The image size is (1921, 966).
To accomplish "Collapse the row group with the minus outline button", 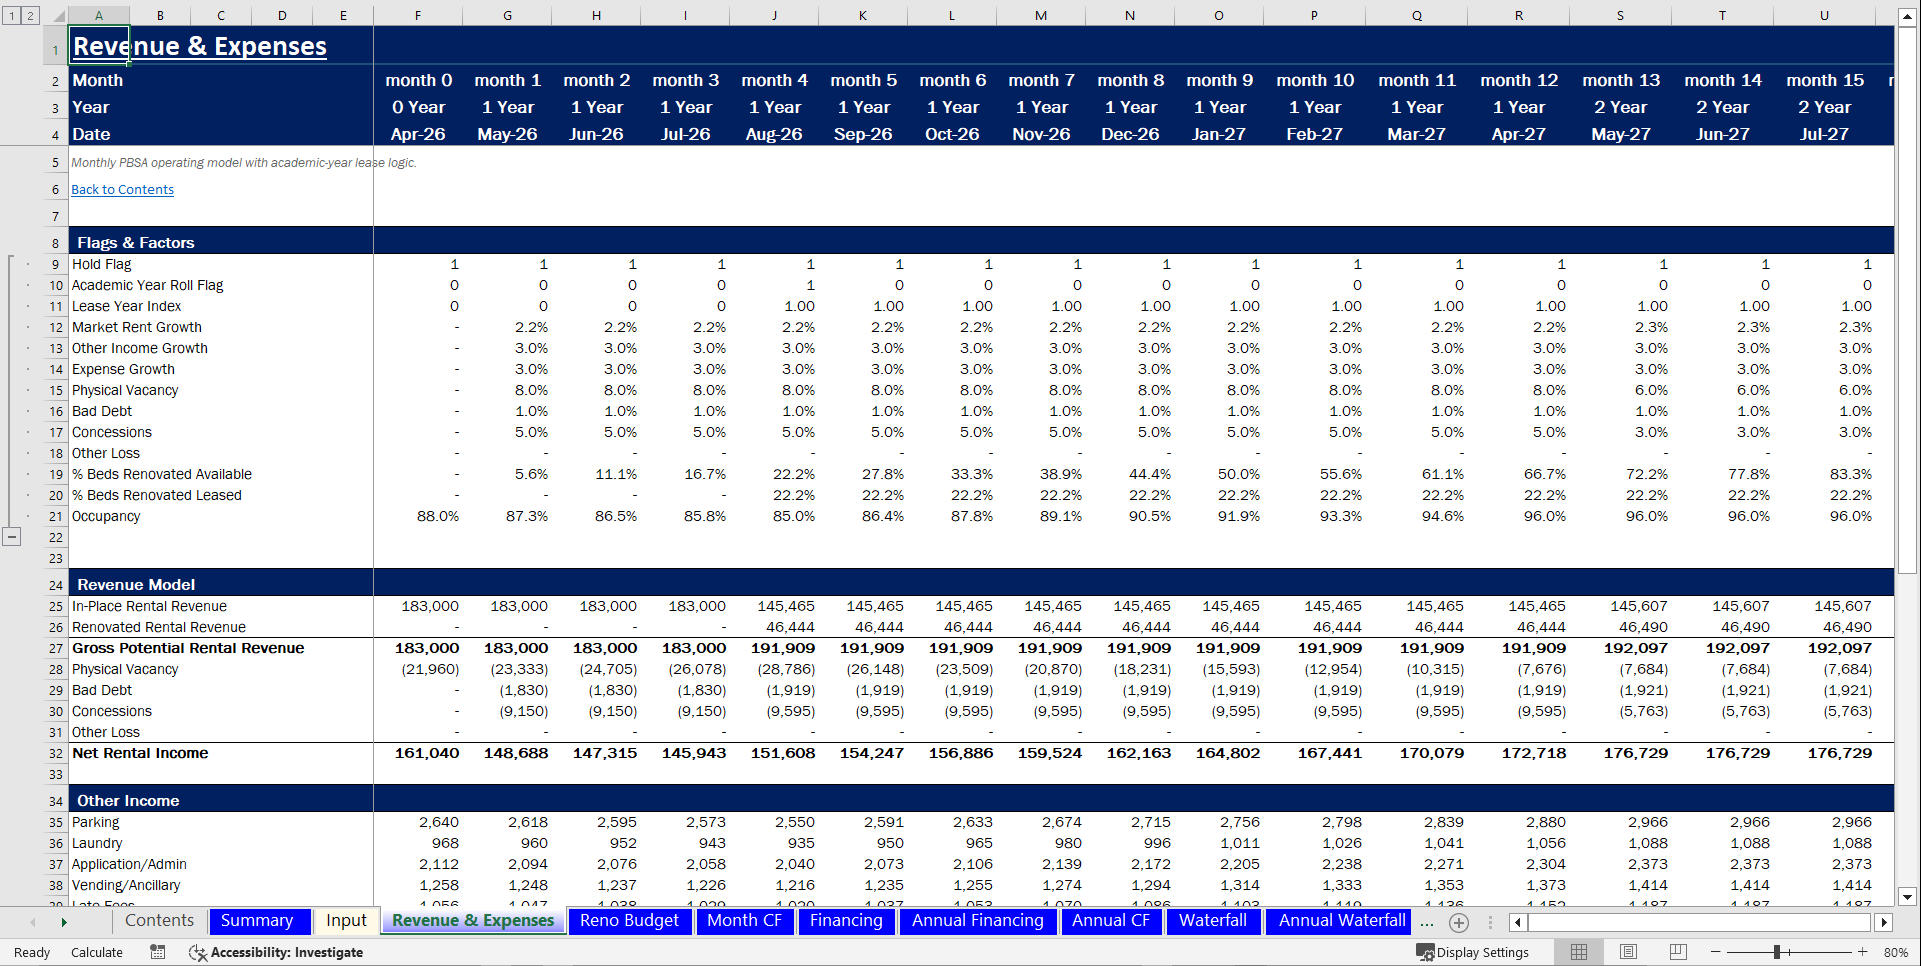I will 12,537.
